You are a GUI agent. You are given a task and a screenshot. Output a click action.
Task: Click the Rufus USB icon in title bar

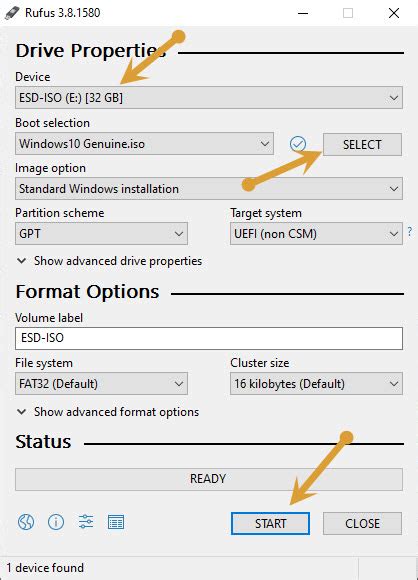pyautogui.click(x=12, y=13)
